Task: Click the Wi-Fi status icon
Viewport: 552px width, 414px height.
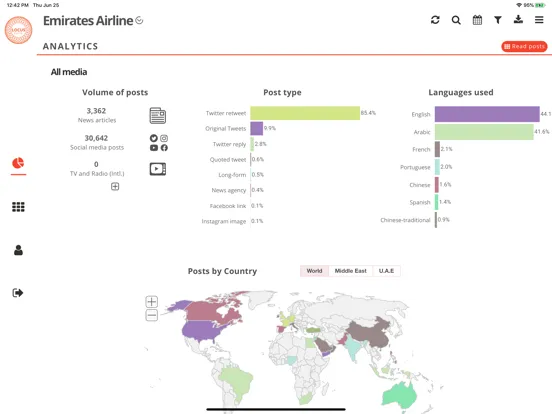Action: (519, 5)
